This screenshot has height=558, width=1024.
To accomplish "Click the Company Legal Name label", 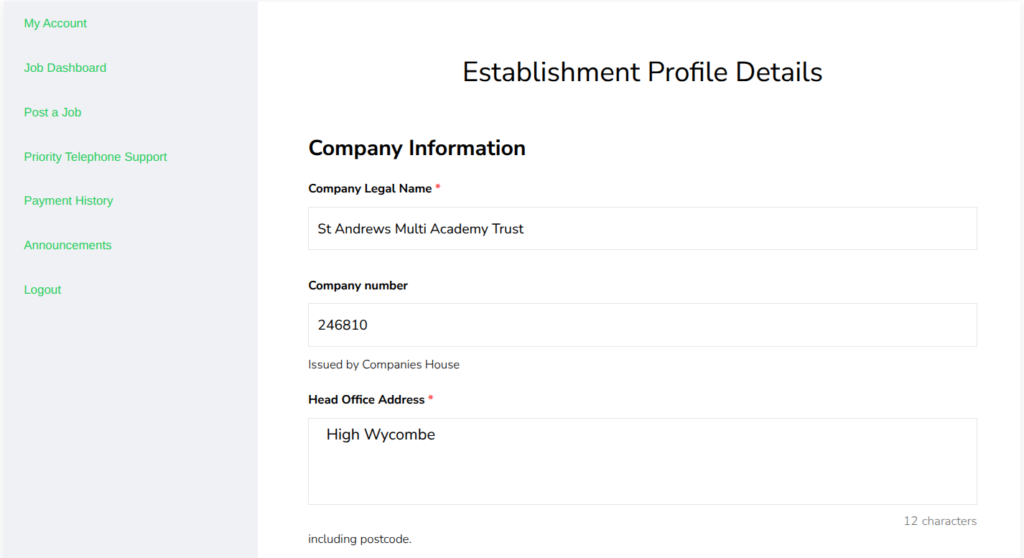I will click(370, 189).
